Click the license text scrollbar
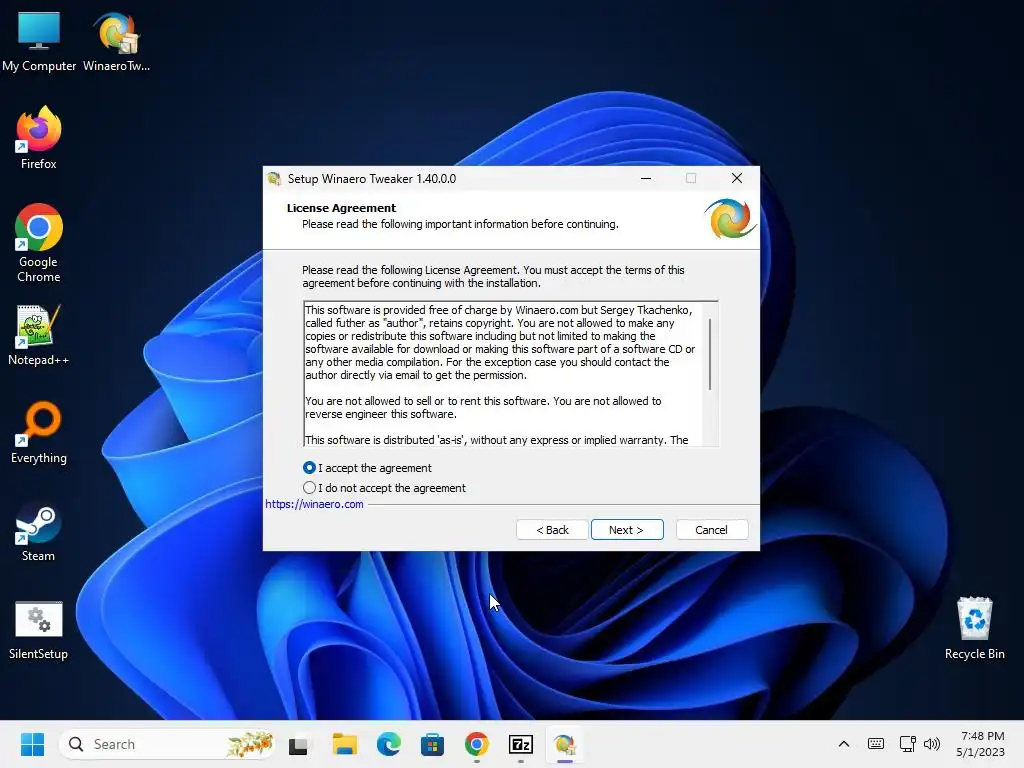Screen dimensions: 1024x768 point(710,354)
